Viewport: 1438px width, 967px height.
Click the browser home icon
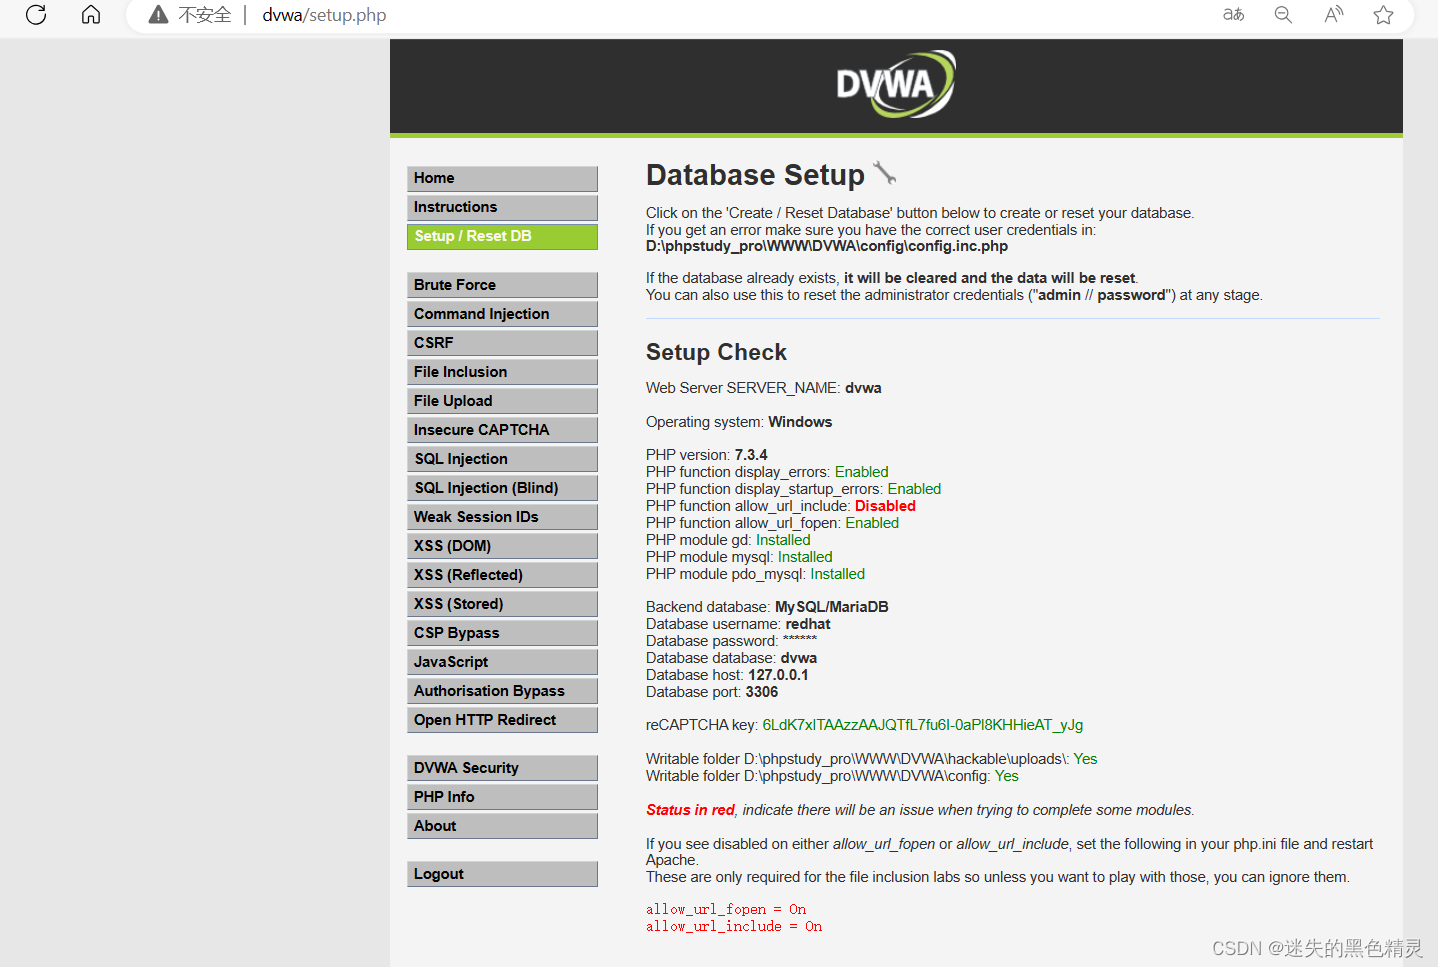tap(91, 15)
